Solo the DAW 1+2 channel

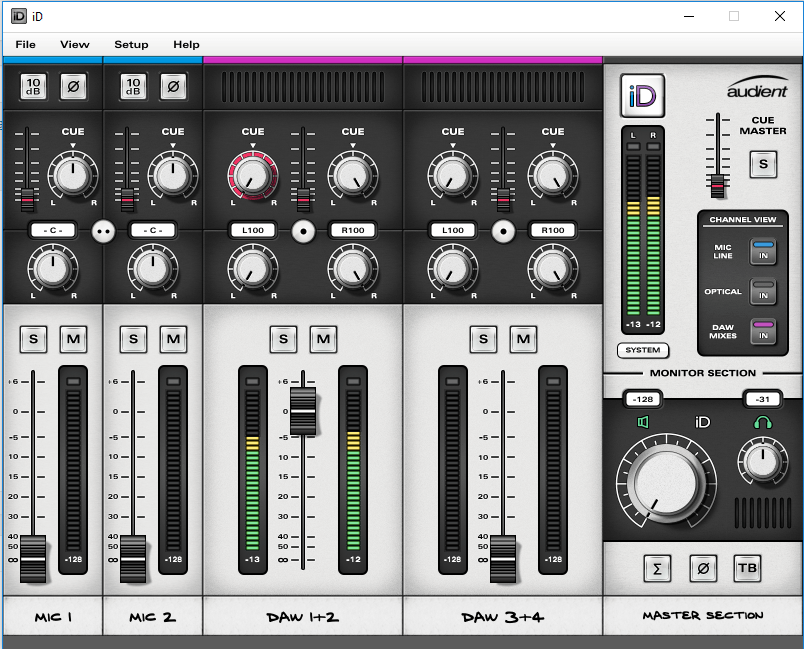pyautogui.click(x=283, y=339)
